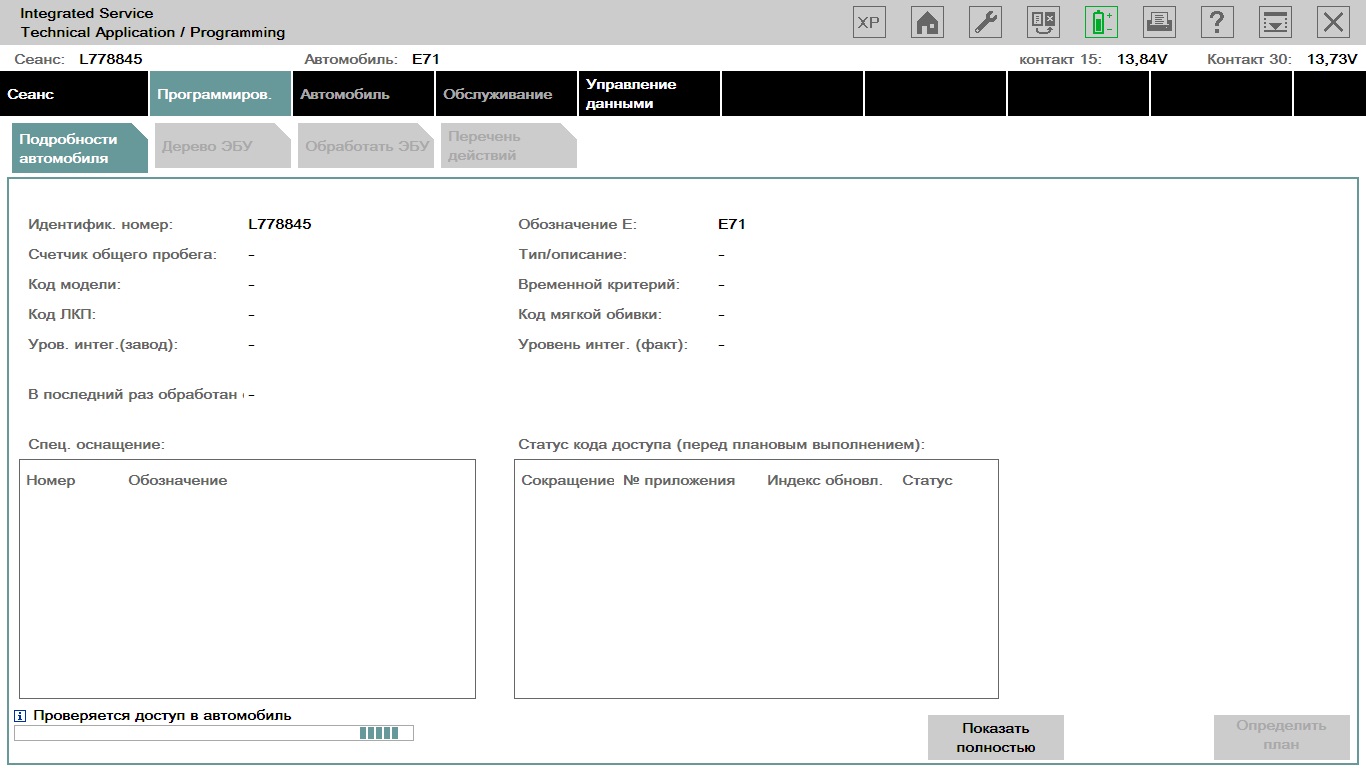Open the Сеанс menu tab

tap(74, 94)
